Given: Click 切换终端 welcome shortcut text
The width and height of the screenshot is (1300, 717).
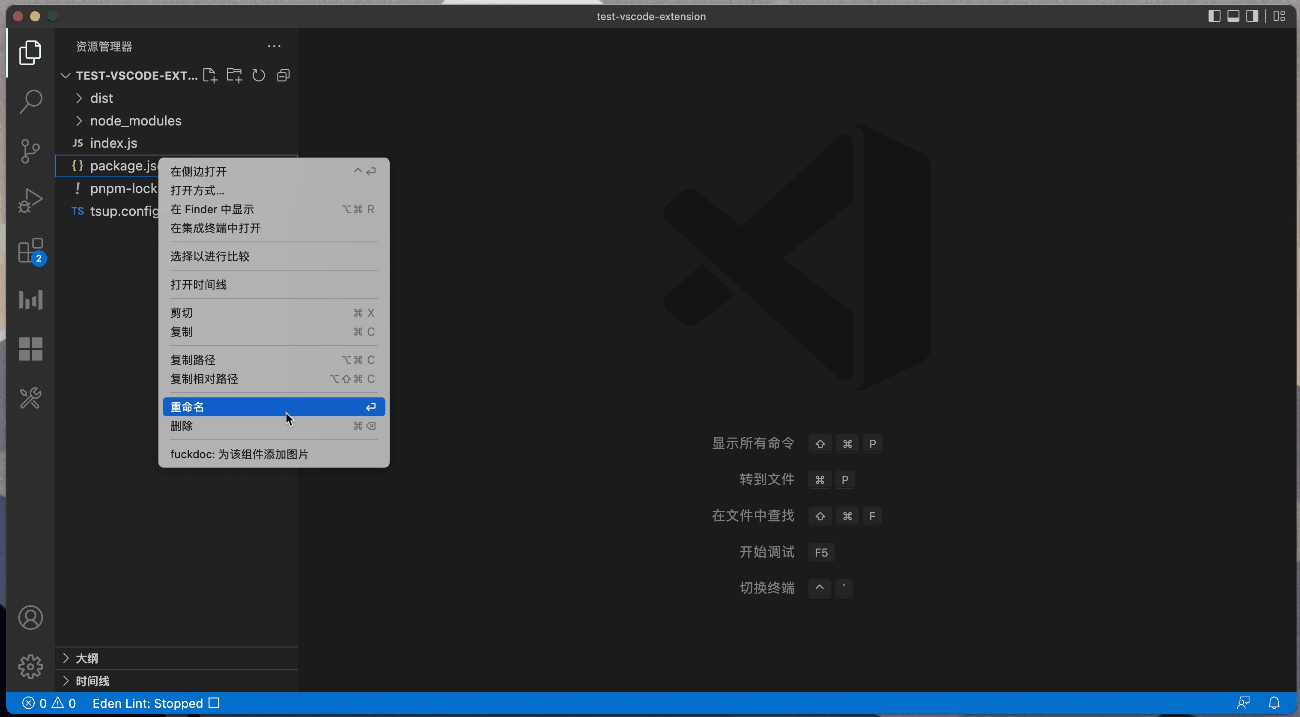Looking at the screenshot, I should (767, 588).
